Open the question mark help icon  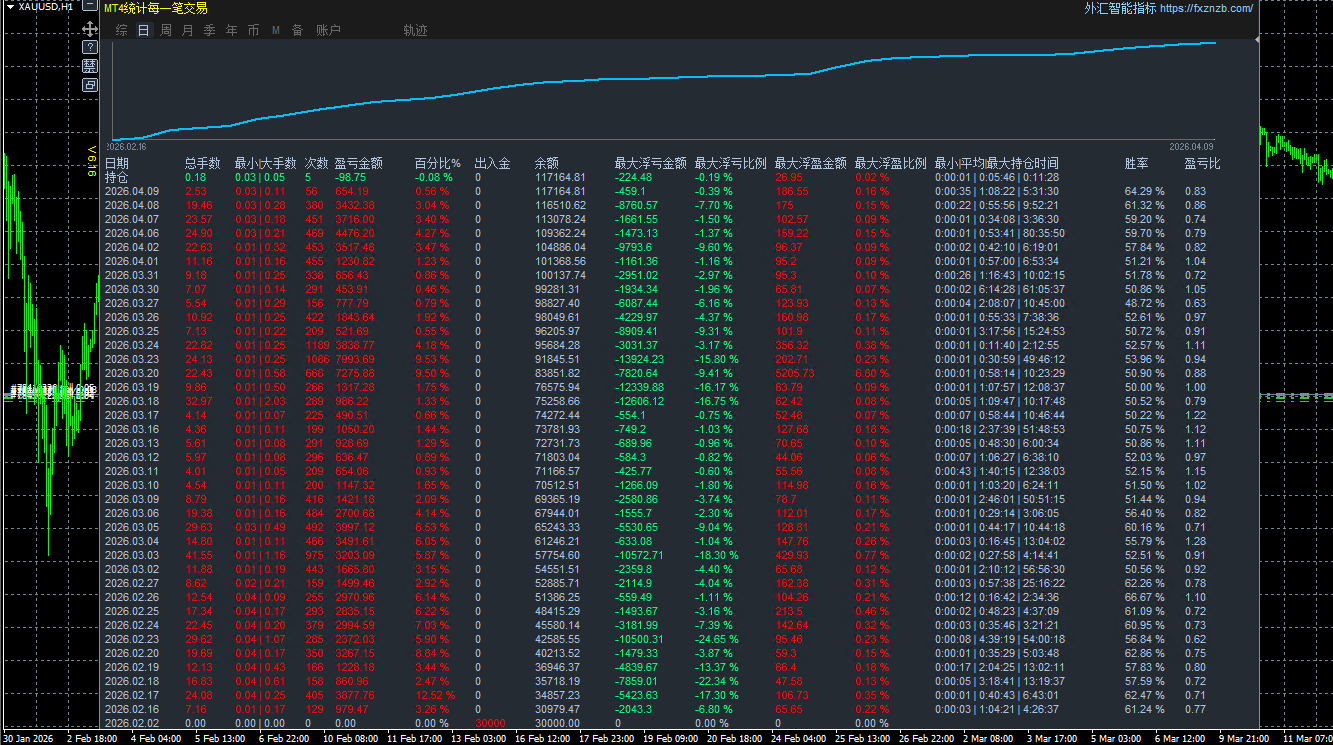coord(90,47)
